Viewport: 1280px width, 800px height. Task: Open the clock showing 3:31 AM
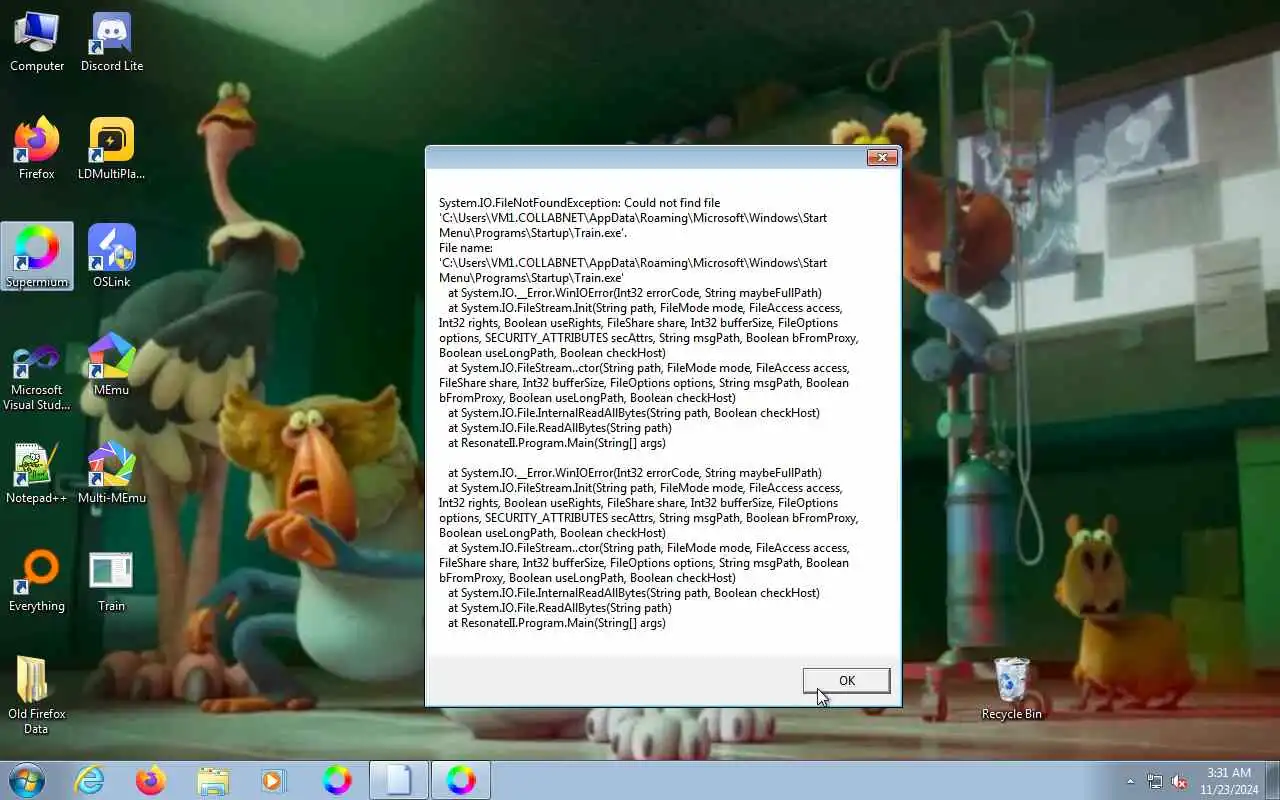[x=1228, y=781]
